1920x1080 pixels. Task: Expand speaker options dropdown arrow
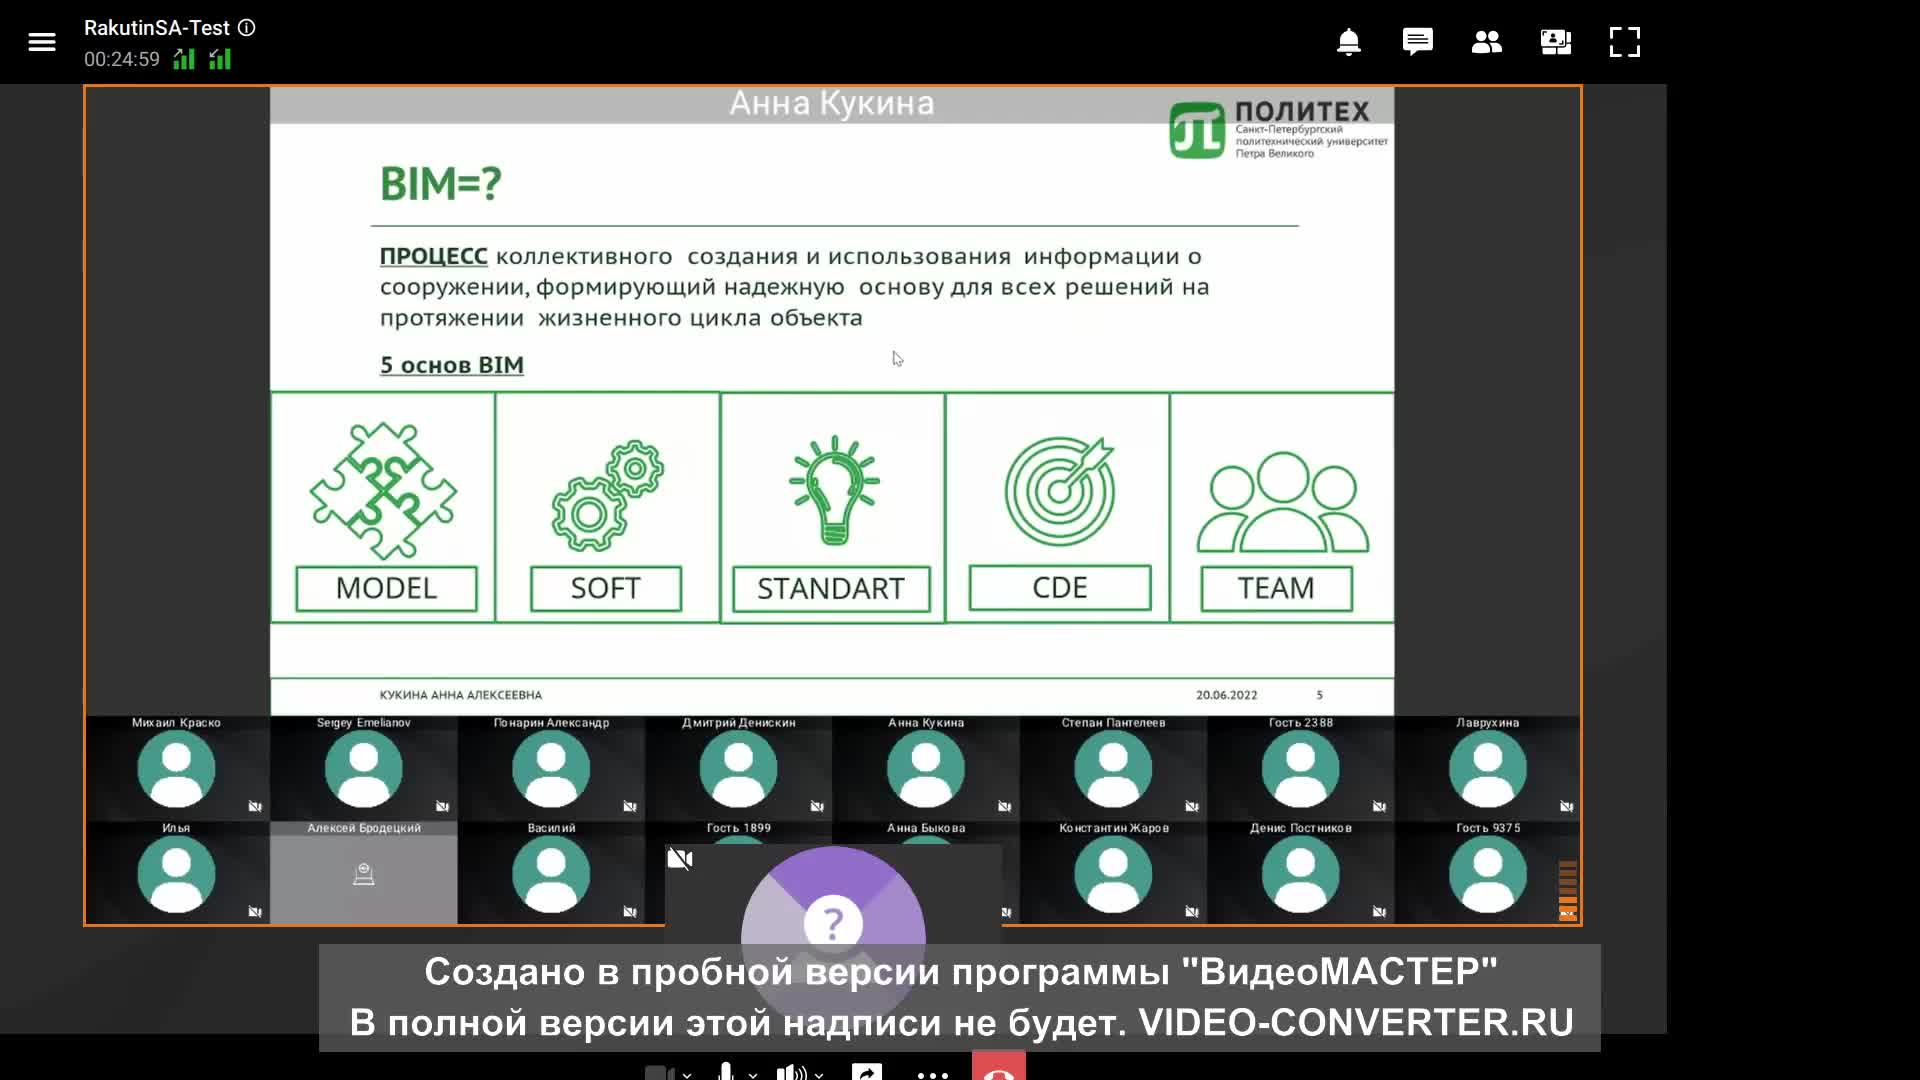click(x=819, y=1075)
